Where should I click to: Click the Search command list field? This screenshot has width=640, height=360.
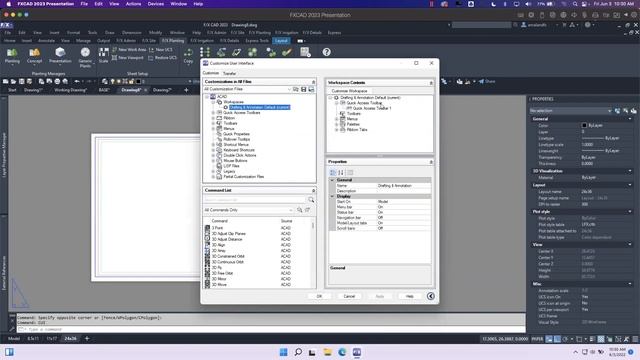pyautogui.click(x=255, y=200)
